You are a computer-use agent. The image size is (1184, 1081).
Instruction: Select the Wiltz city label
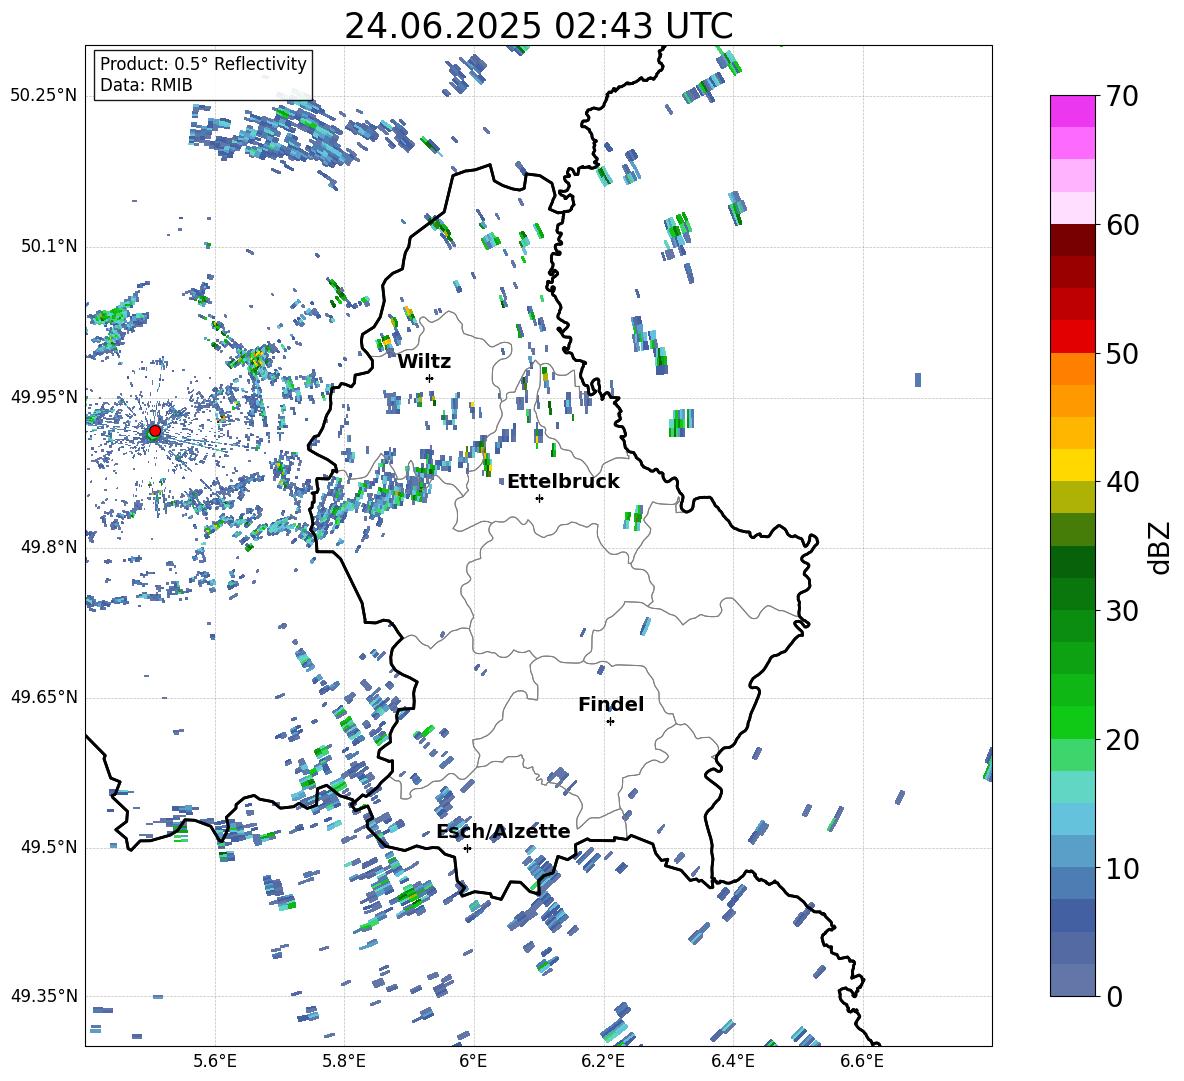coord(424,362)
